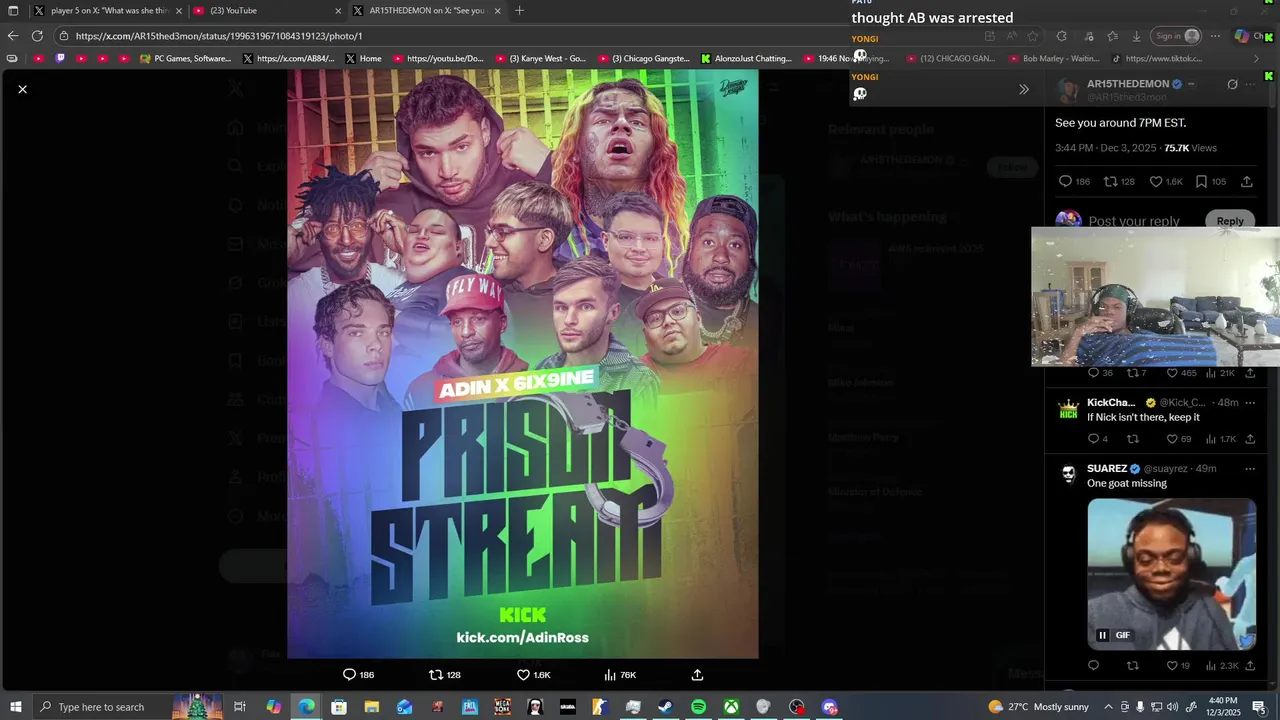1280x720 pixels.
Task: Open Task View on the taskbar
Action: pos(240,707)
